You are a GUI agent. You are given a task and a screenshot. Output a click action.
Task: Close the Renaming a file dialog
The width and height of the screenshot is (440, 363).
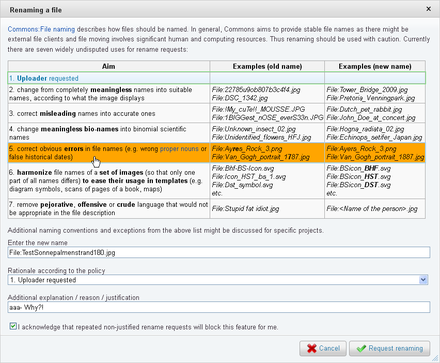[x=428, y=9]
